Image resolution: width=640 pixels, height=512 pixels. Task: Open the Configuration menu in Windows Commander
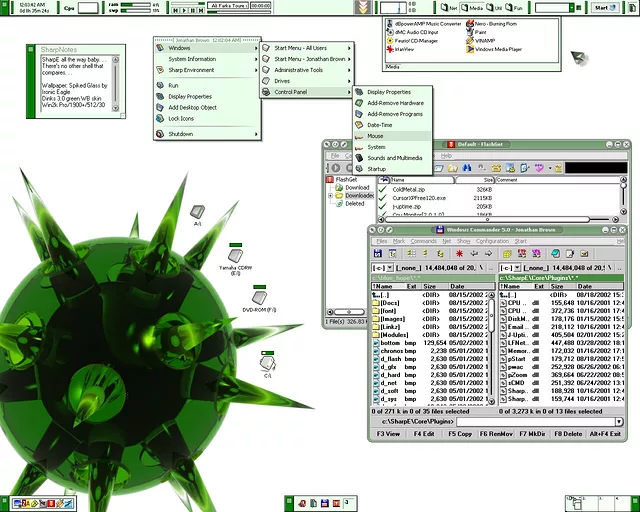click(x=491, y=241)
